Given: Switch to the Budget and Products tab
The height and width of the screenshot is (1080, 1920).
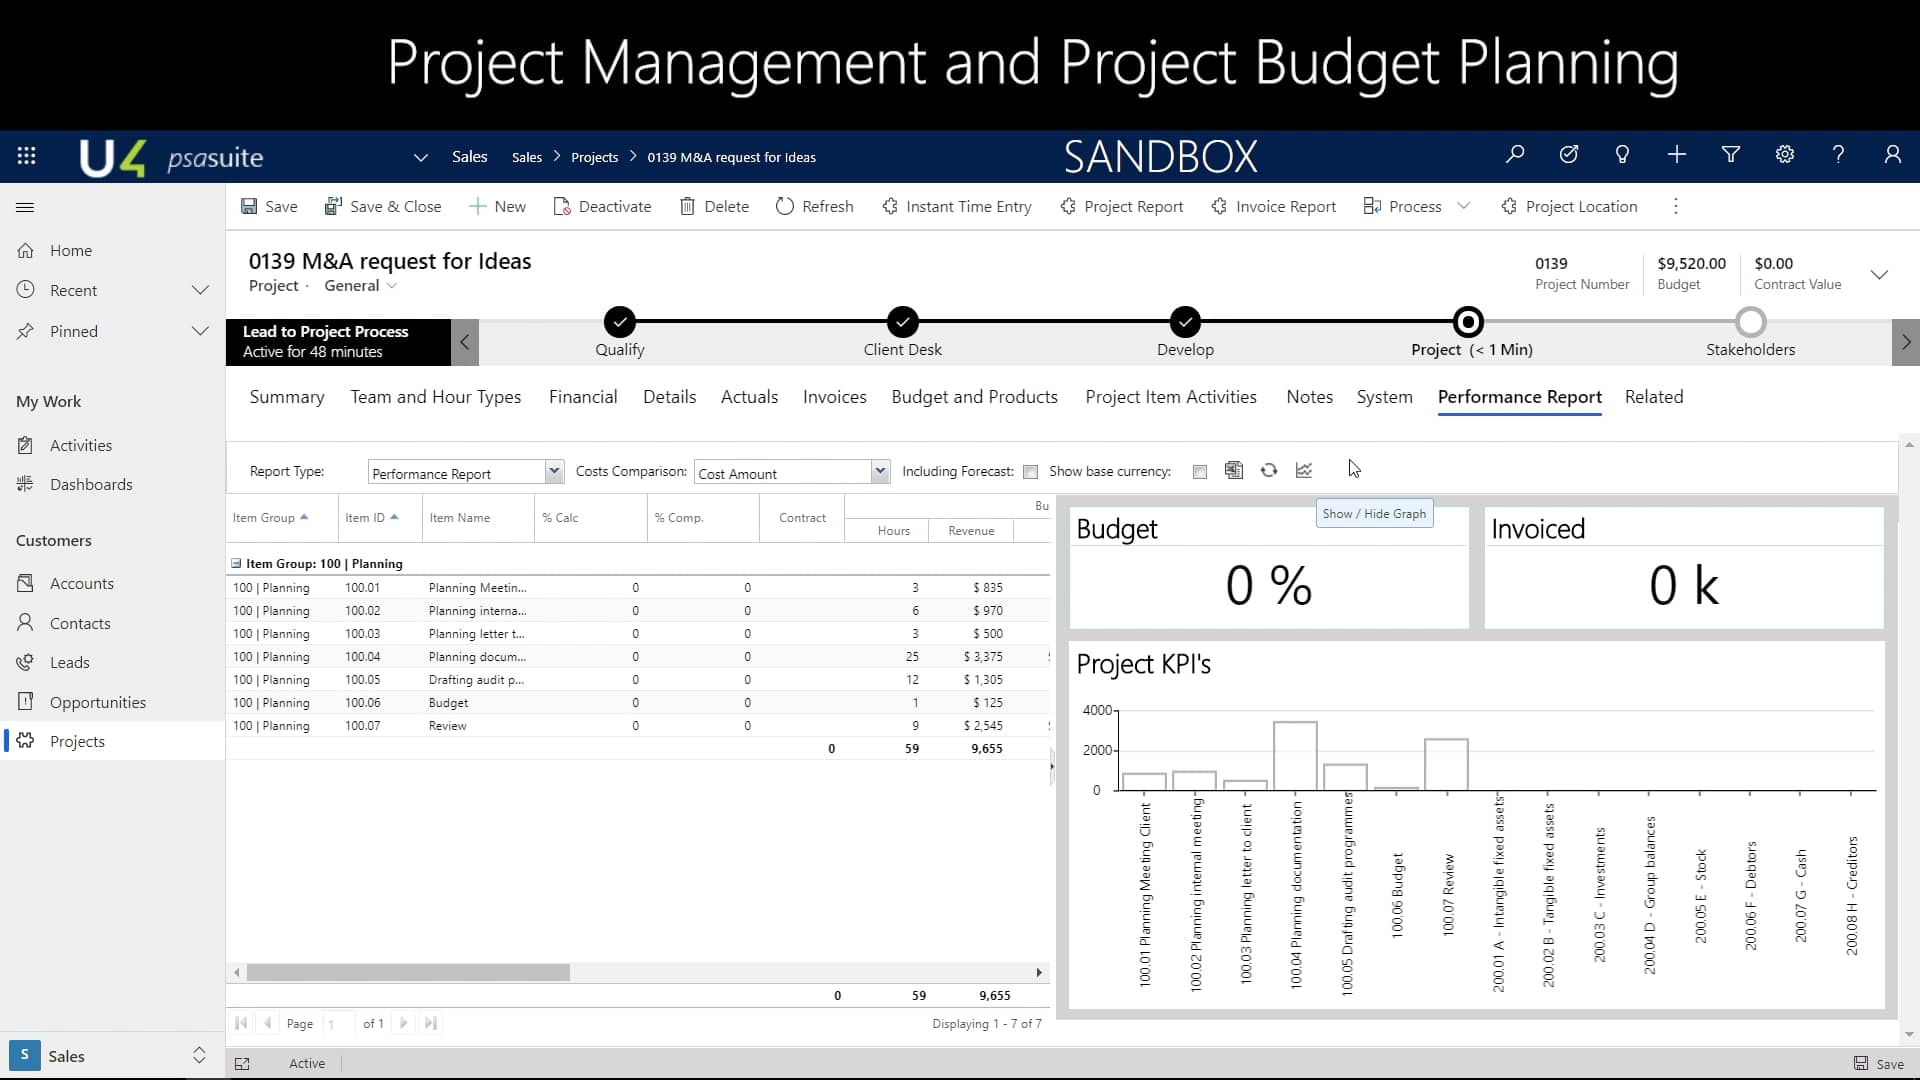Looking at the screenshot, I should [974, 397].
